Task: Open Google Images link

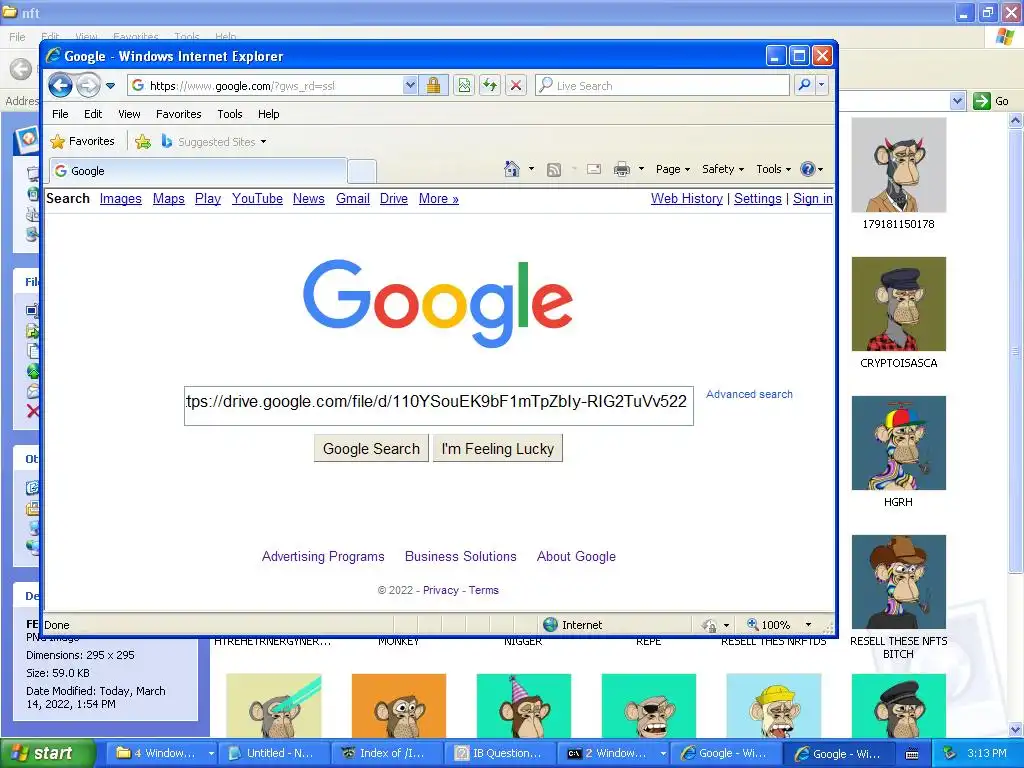Action: pos(121,199)
